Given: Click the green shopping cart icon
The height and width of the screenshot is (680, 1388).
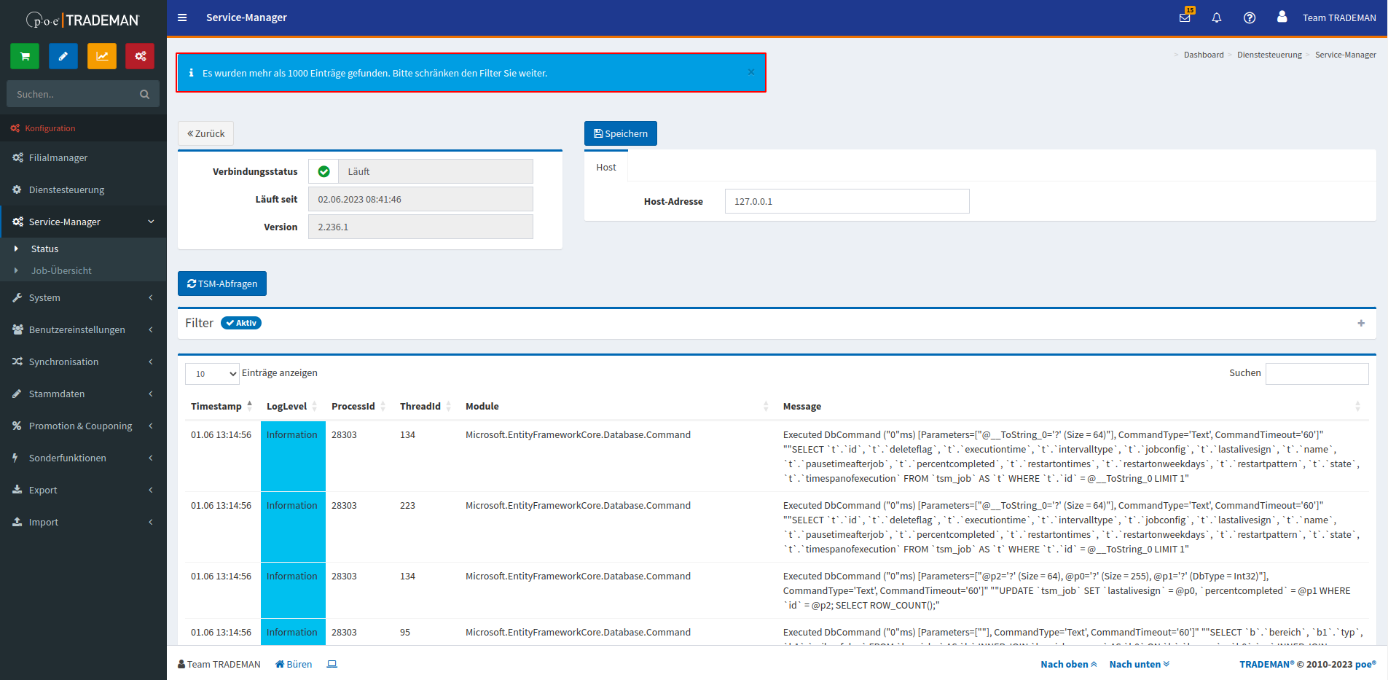Looking at the screenshot, I should (25, 56).
